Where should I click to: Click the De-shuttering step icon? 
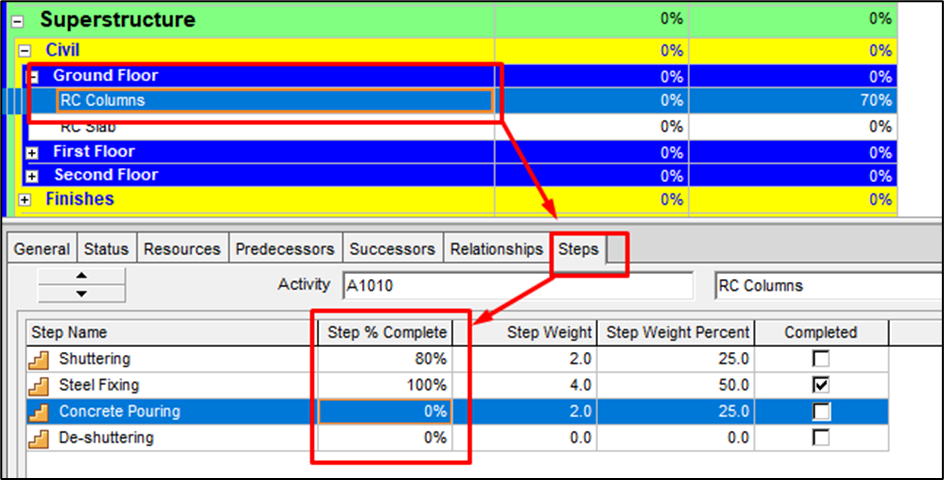coord(40,437)
